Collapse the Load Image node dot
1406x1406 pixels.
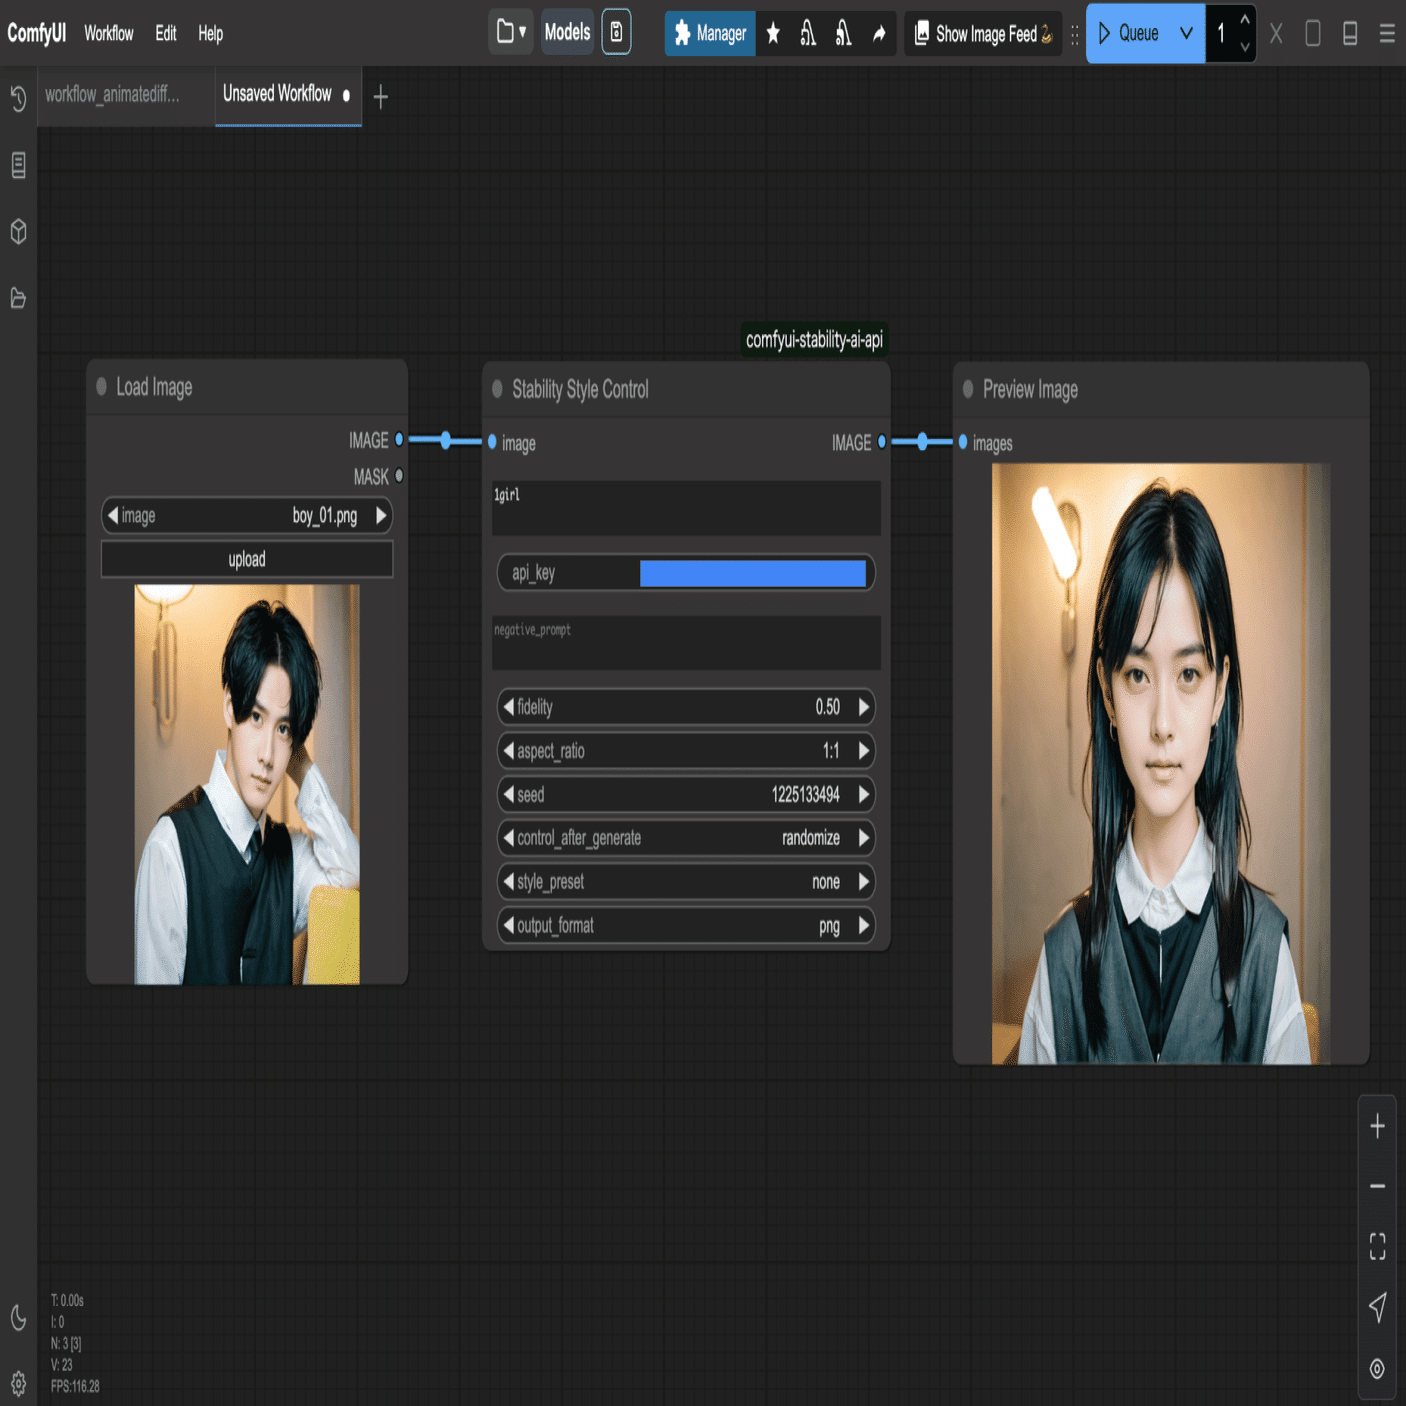pyautogui.click(x=101, y=387)
